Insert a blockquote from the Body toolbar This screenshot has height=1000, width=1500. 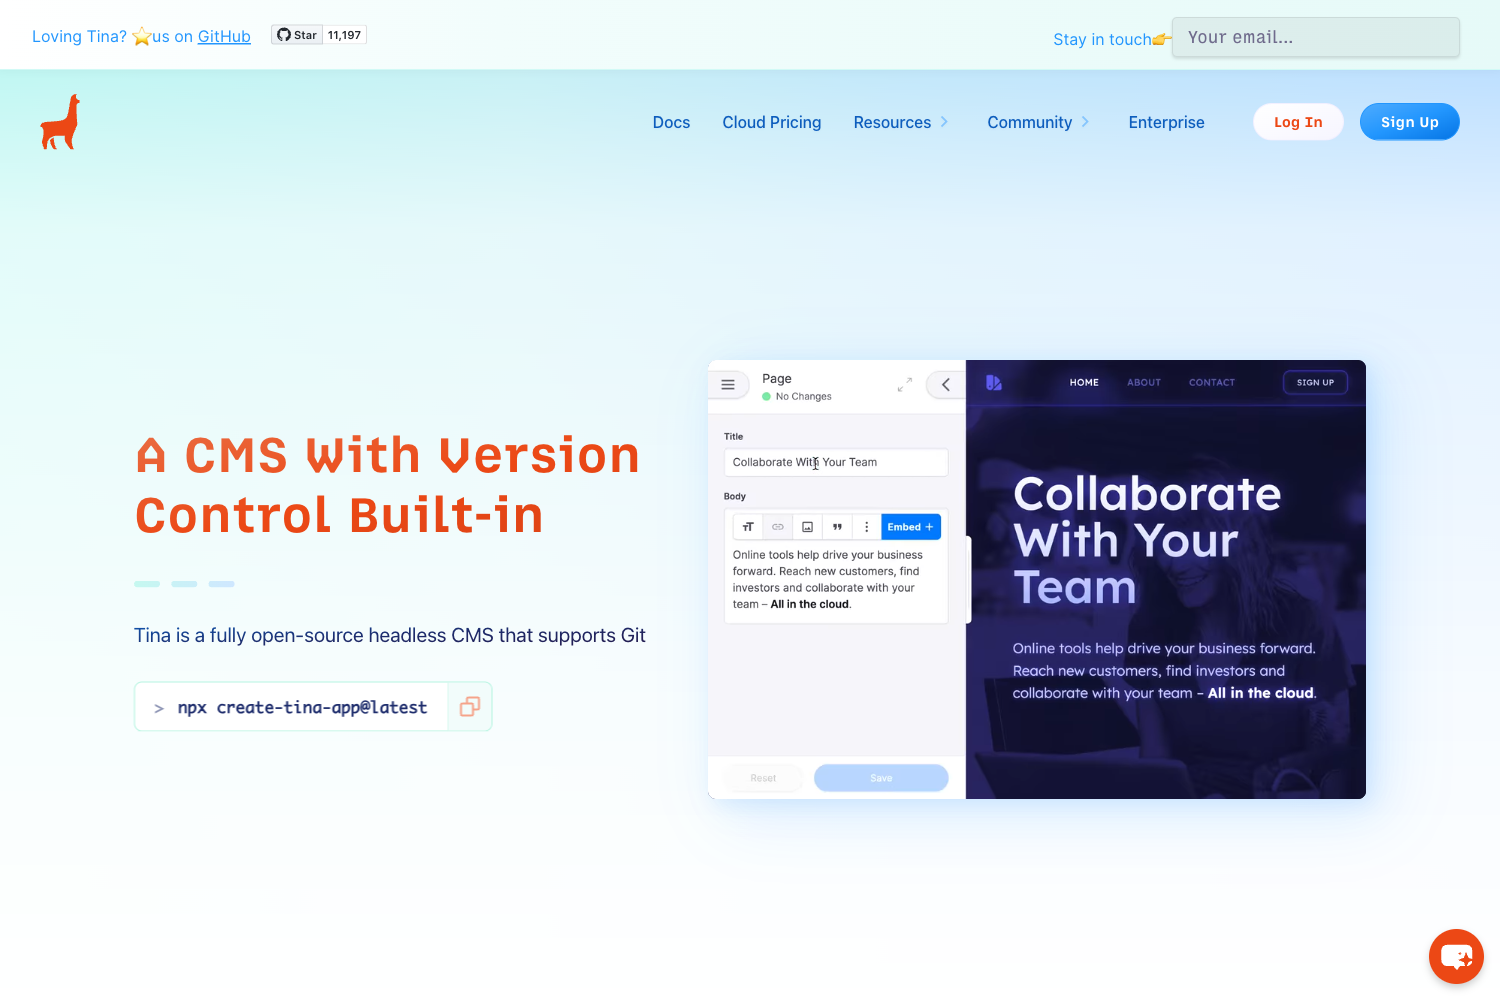(837, 526)
